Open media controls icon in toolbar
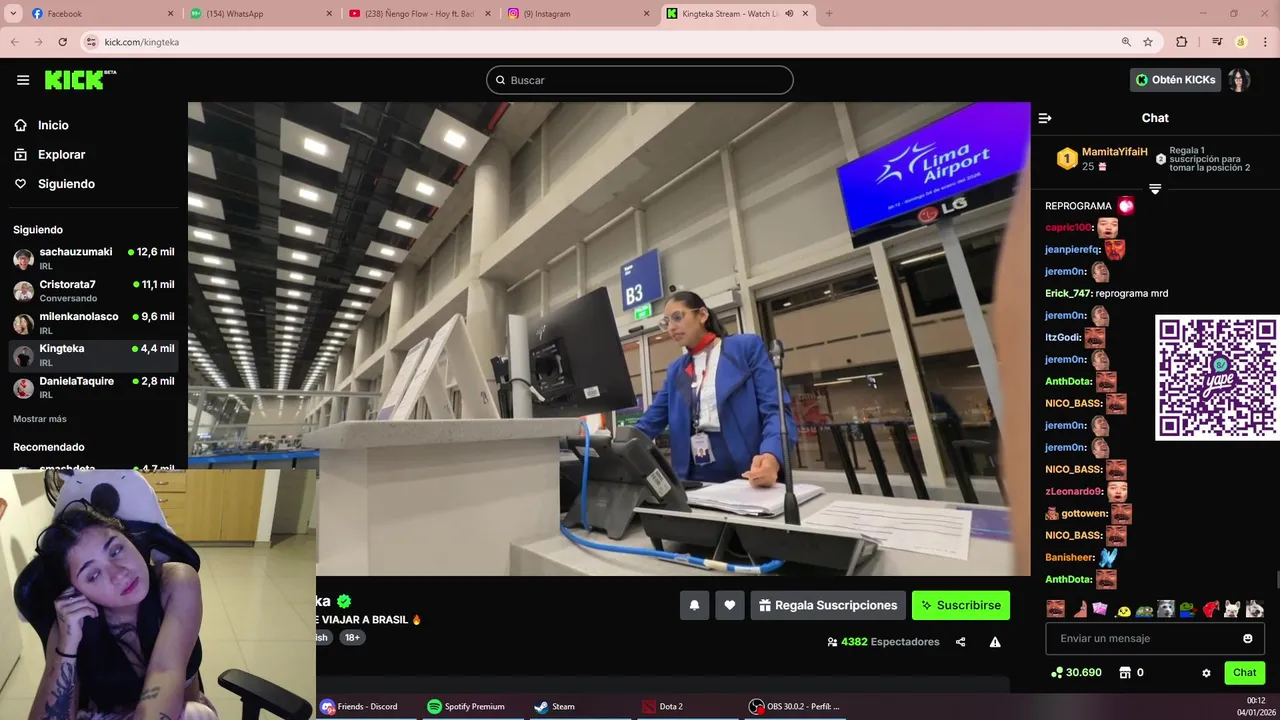 [x=1217, y=42]
